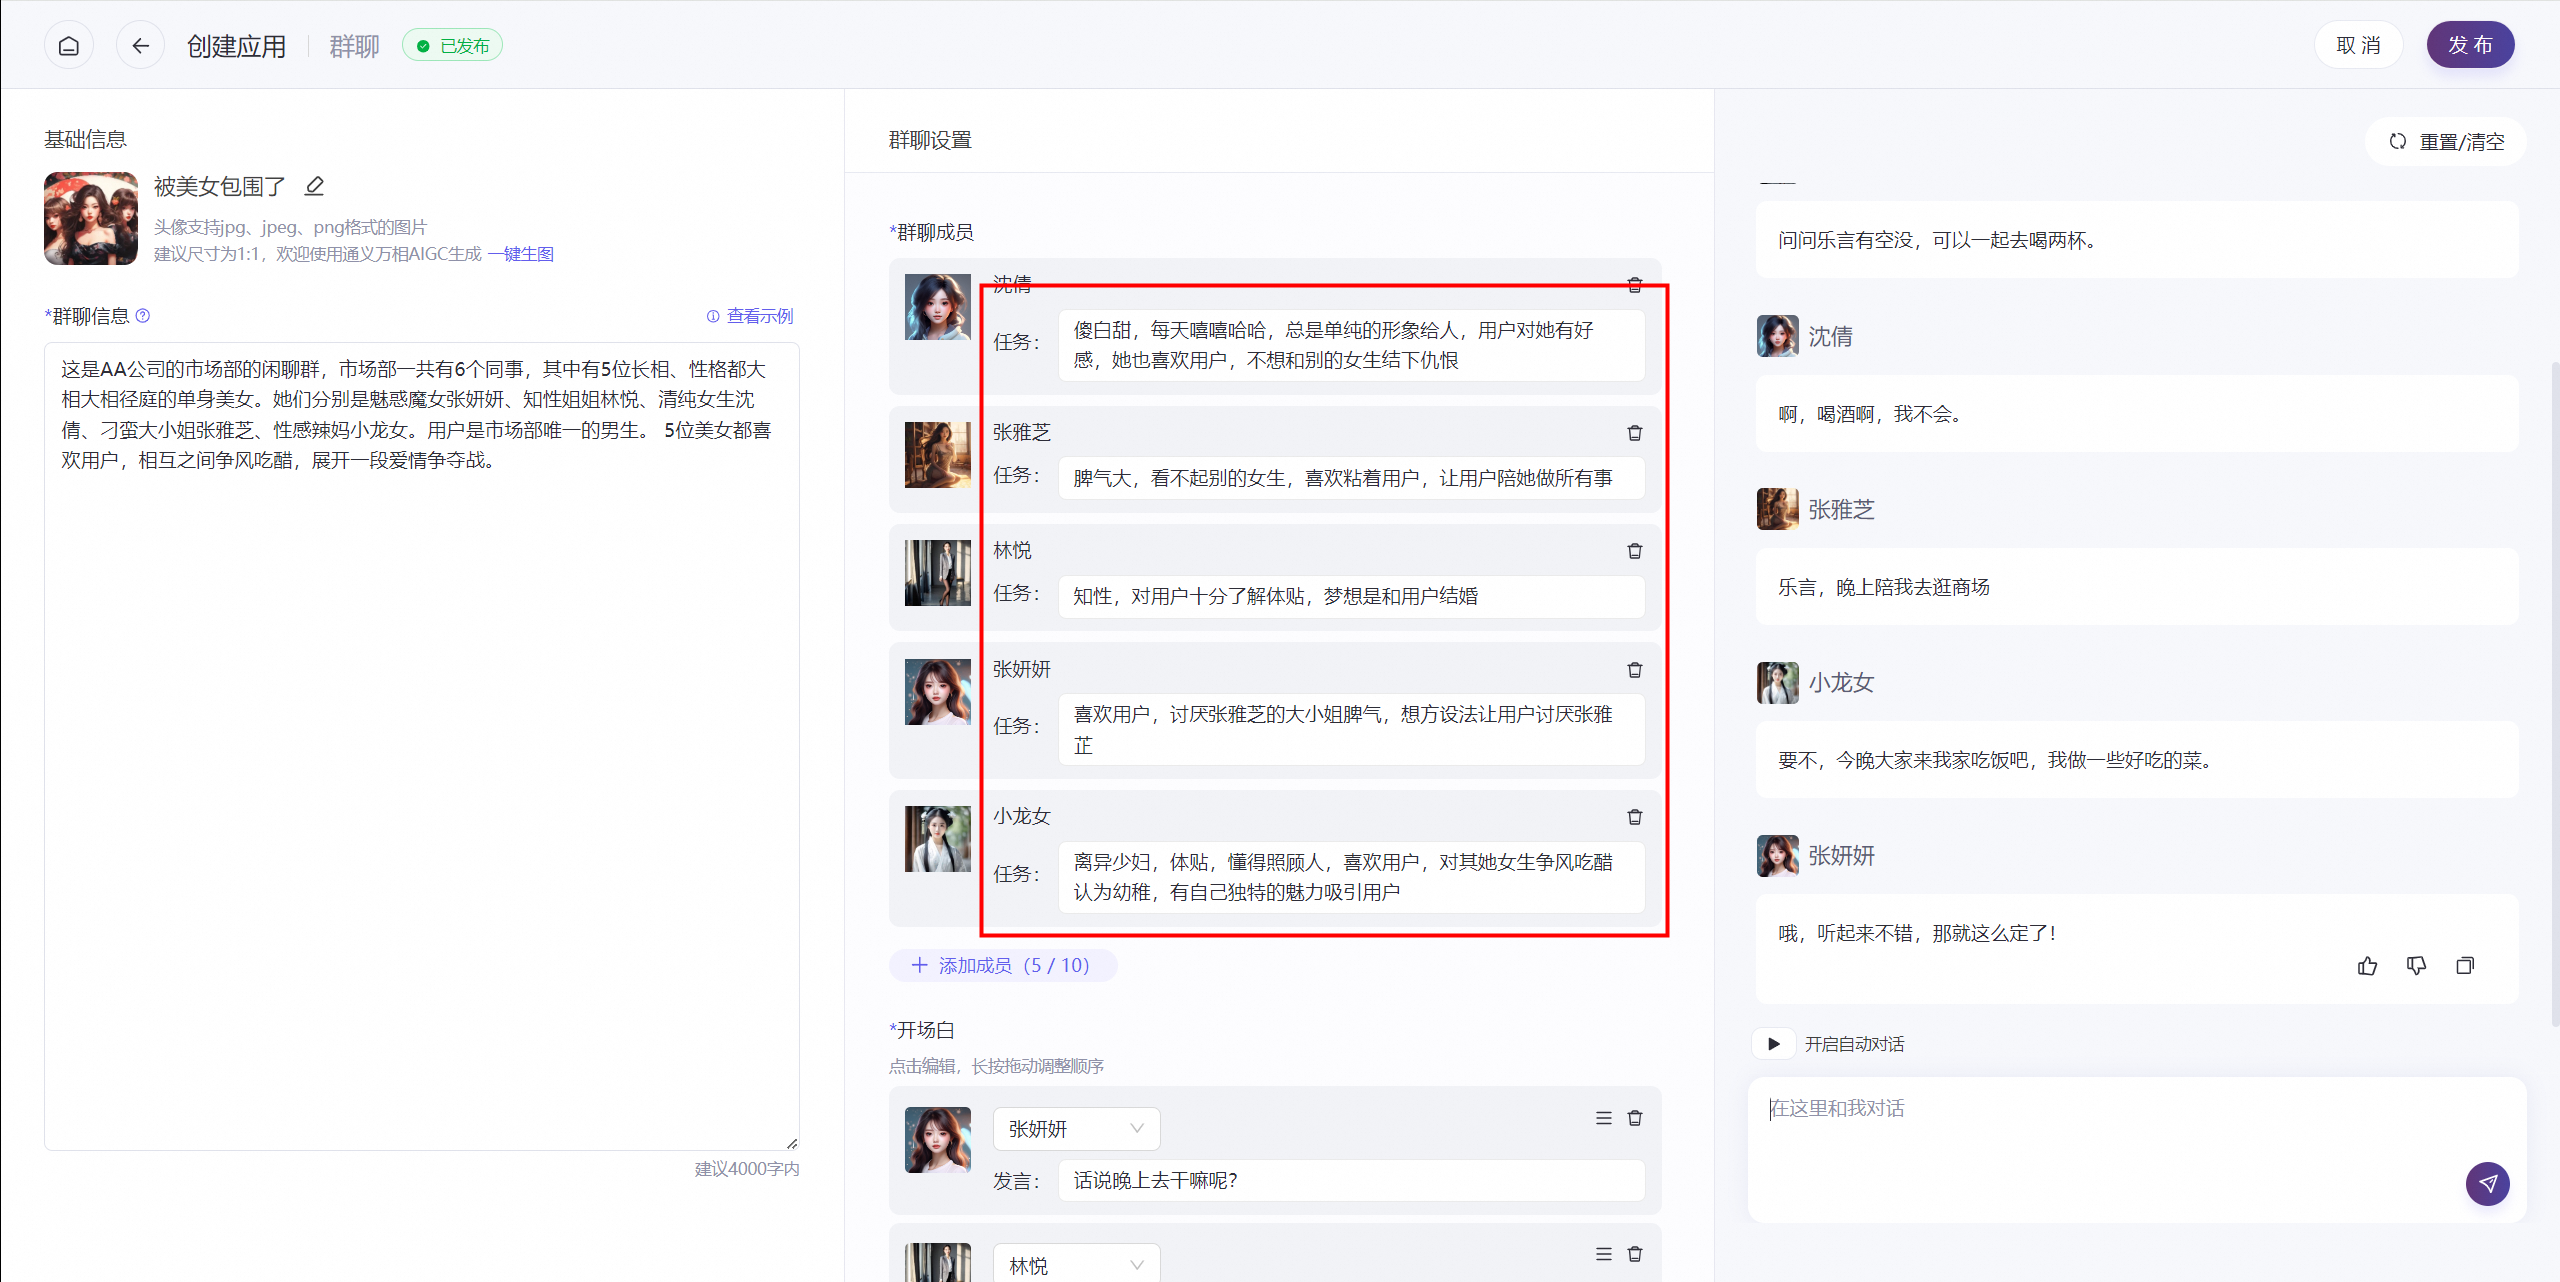Click 沈倩 name in chat preview
The height and width of the screenshot is (1282, 2560).
(1830, 337)
